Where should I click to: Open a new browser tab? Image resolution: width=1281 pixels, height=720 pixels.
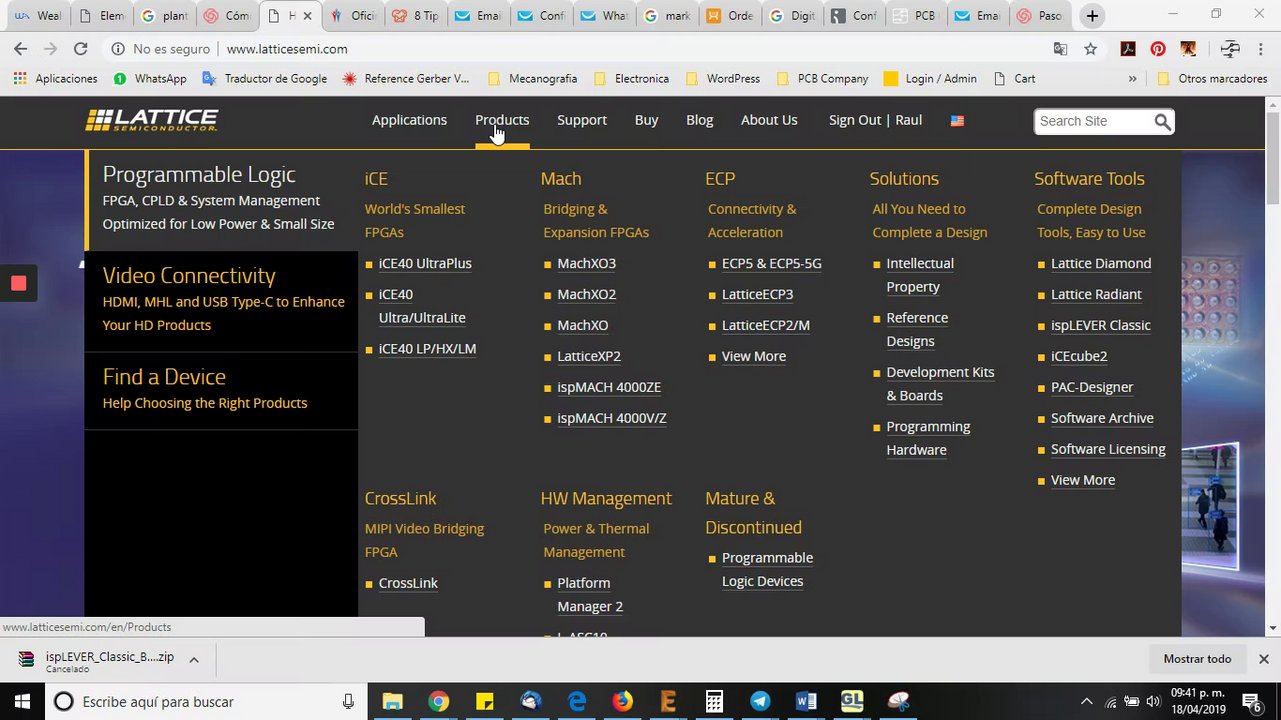coord(1092,16)
